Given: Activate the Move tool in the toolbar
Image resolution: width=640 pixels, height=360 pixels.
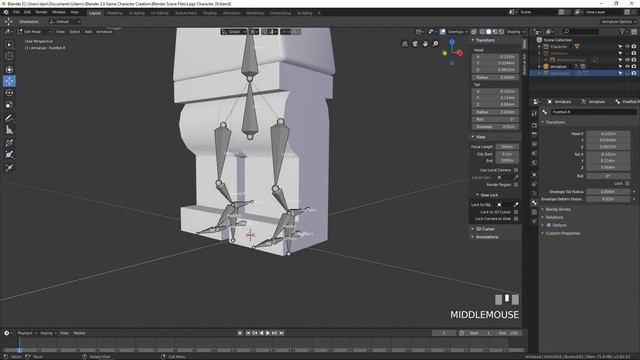Looking at the screenshot, I should (9, 81).
